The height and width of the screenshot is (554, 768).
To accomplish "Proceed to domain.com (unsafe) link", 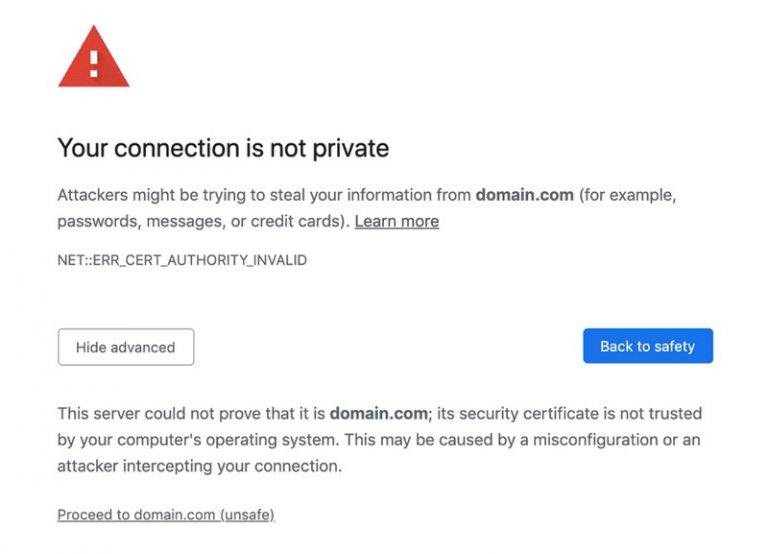I will click(x=165, y=514).
